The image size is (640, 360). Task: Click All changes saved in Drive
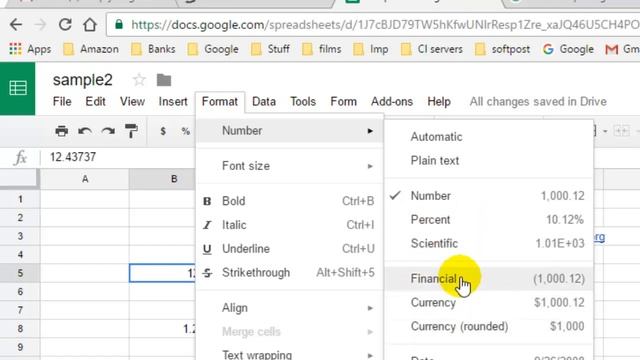[x=538, y=102]
